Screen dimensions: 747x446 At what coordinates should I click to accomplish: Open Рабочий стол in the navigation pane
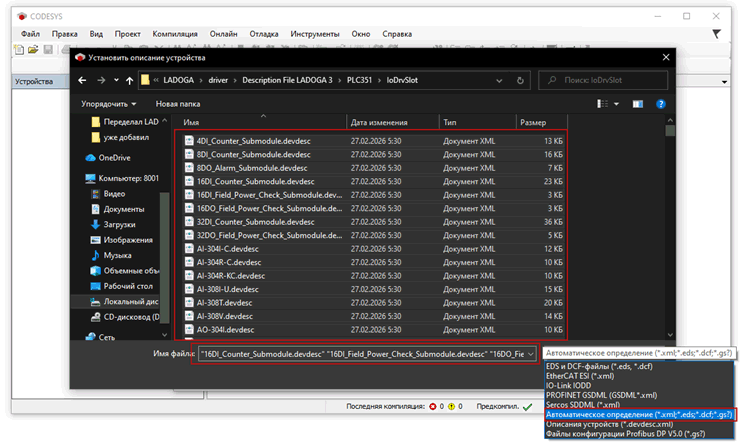pos(128,286)
